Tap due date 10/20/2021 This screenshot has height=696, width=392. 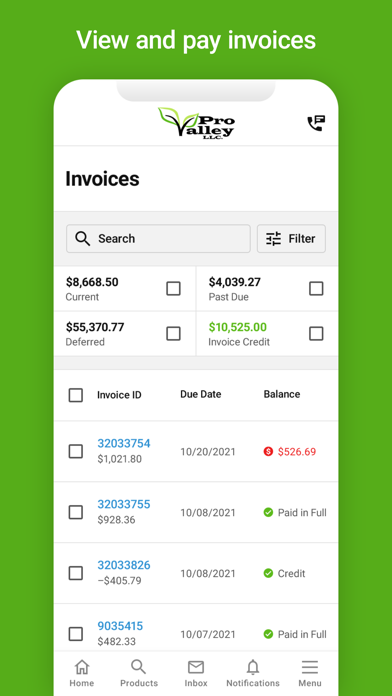208,452
